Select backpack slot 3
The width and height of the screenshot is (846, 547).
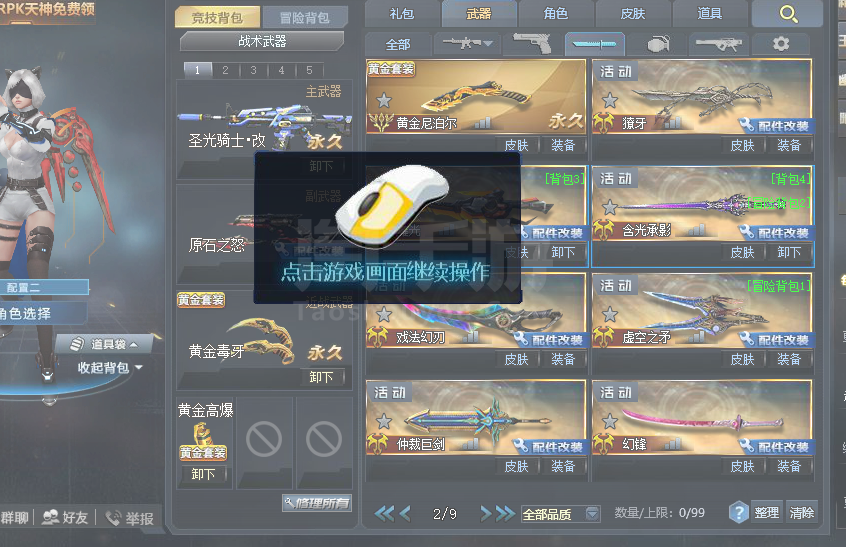pos(254,70)
